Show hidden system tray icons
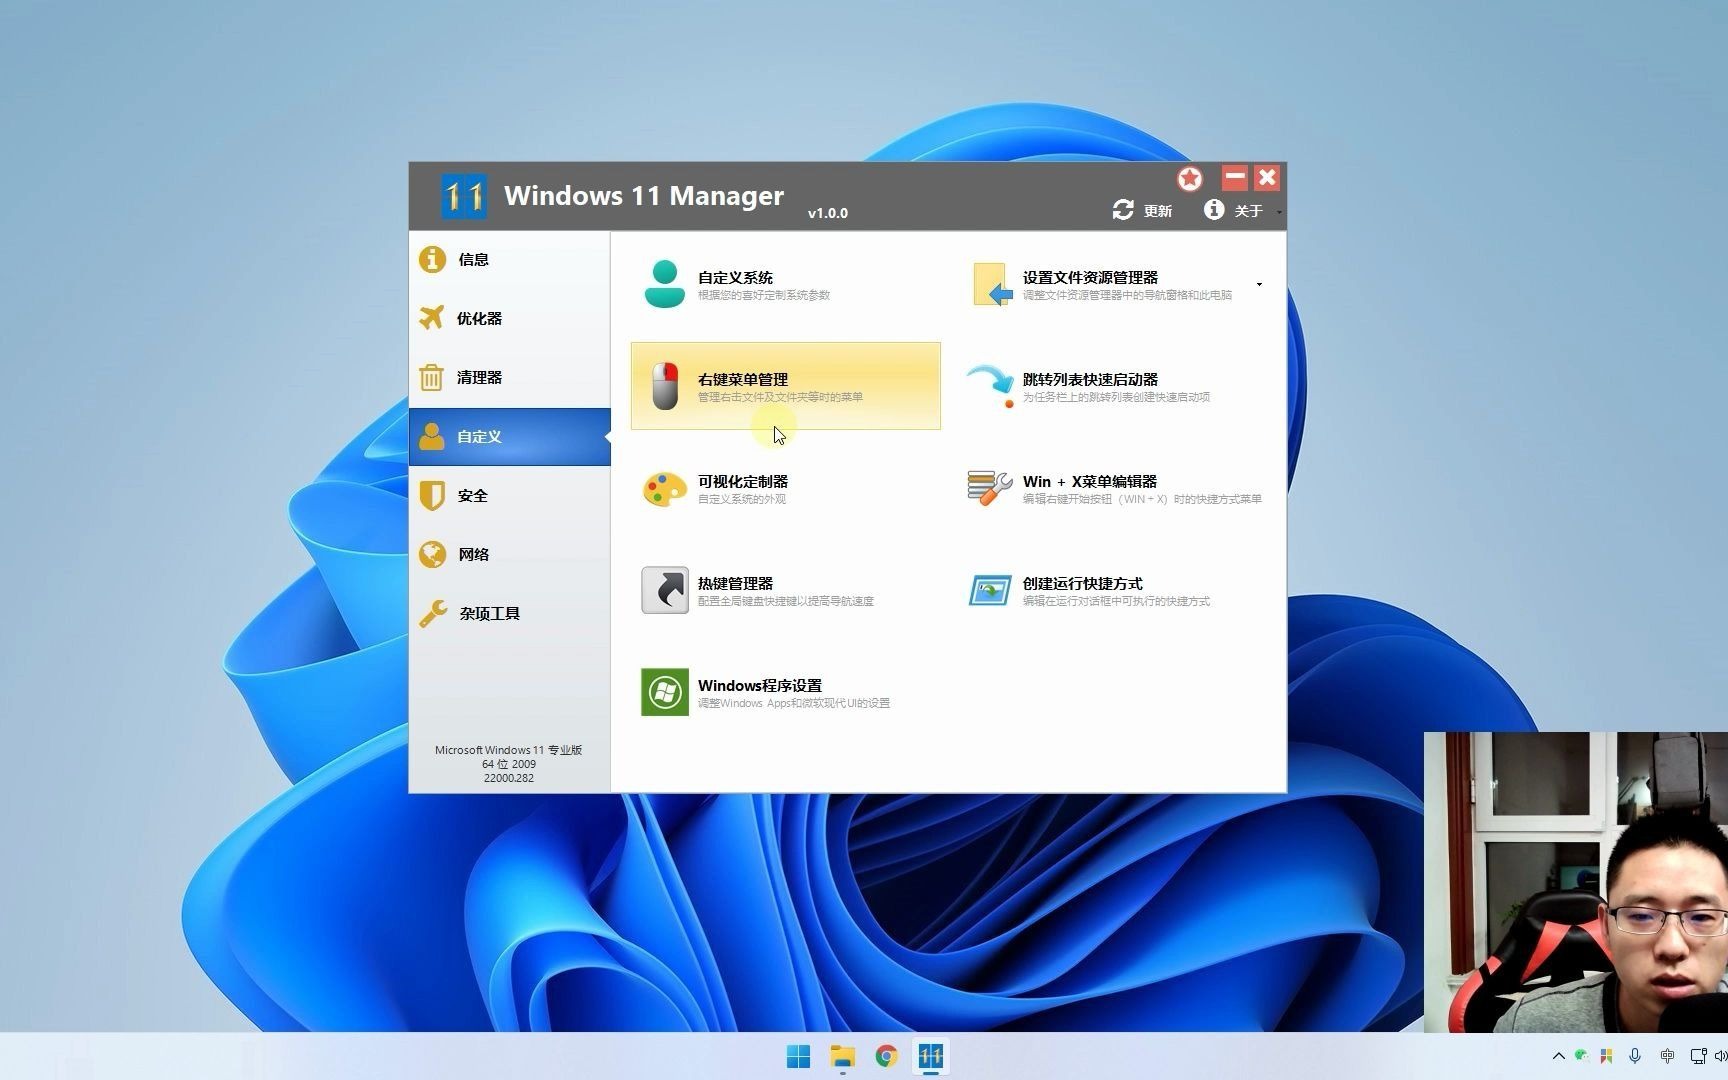 pos(1558,1056)
